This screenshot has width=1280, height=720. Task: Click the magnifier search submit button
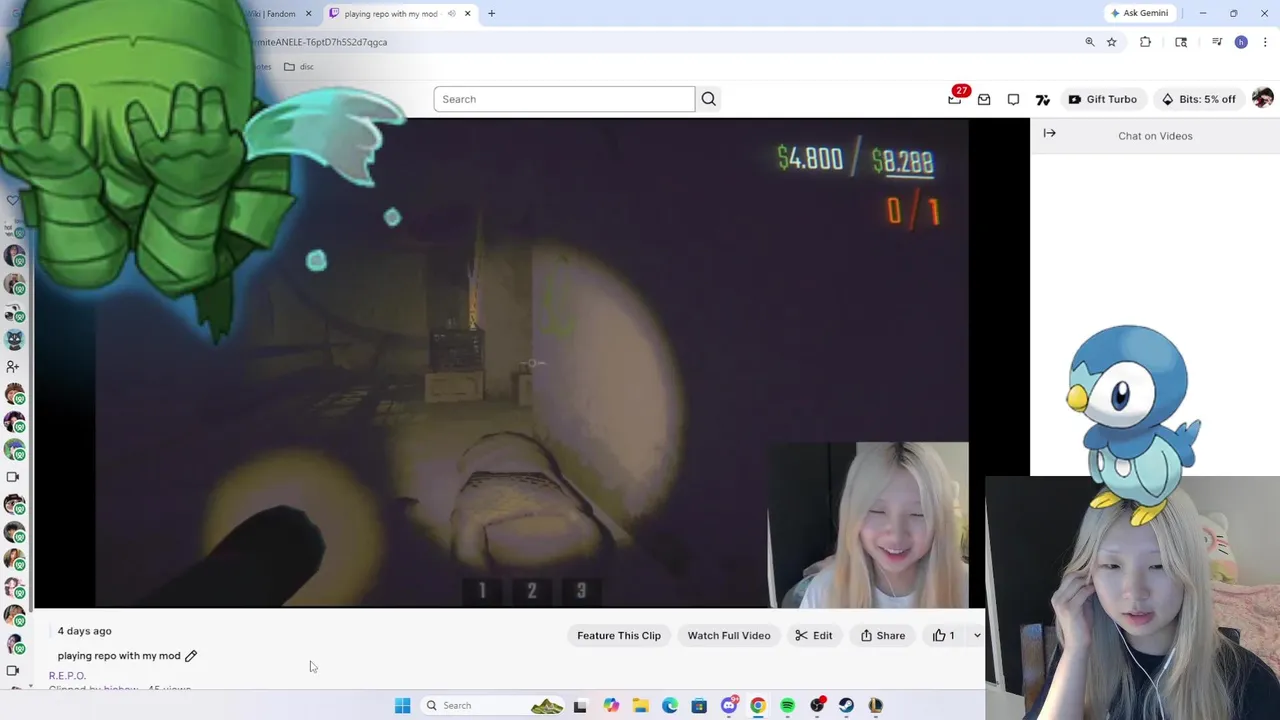click(708, 99)
